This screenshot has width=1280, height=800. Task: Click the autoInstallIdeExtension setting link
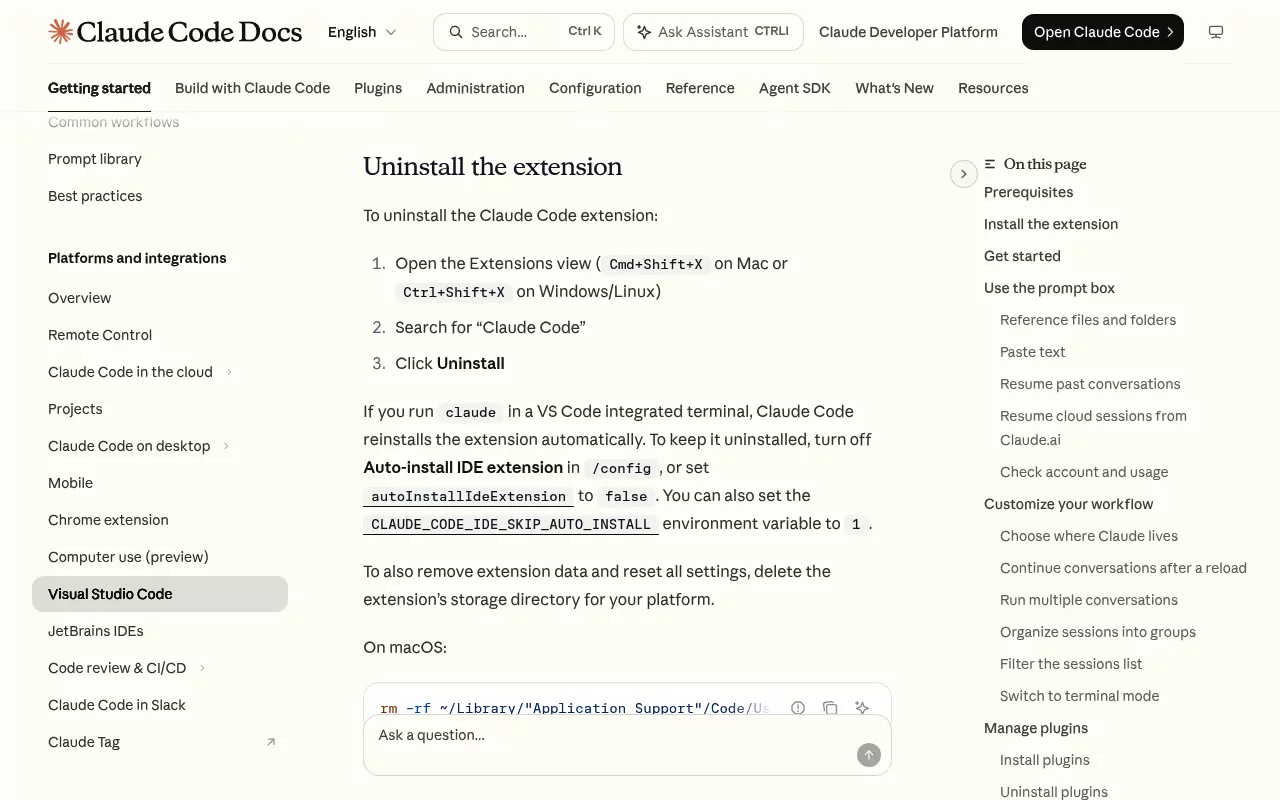click(x=468, y=496)
